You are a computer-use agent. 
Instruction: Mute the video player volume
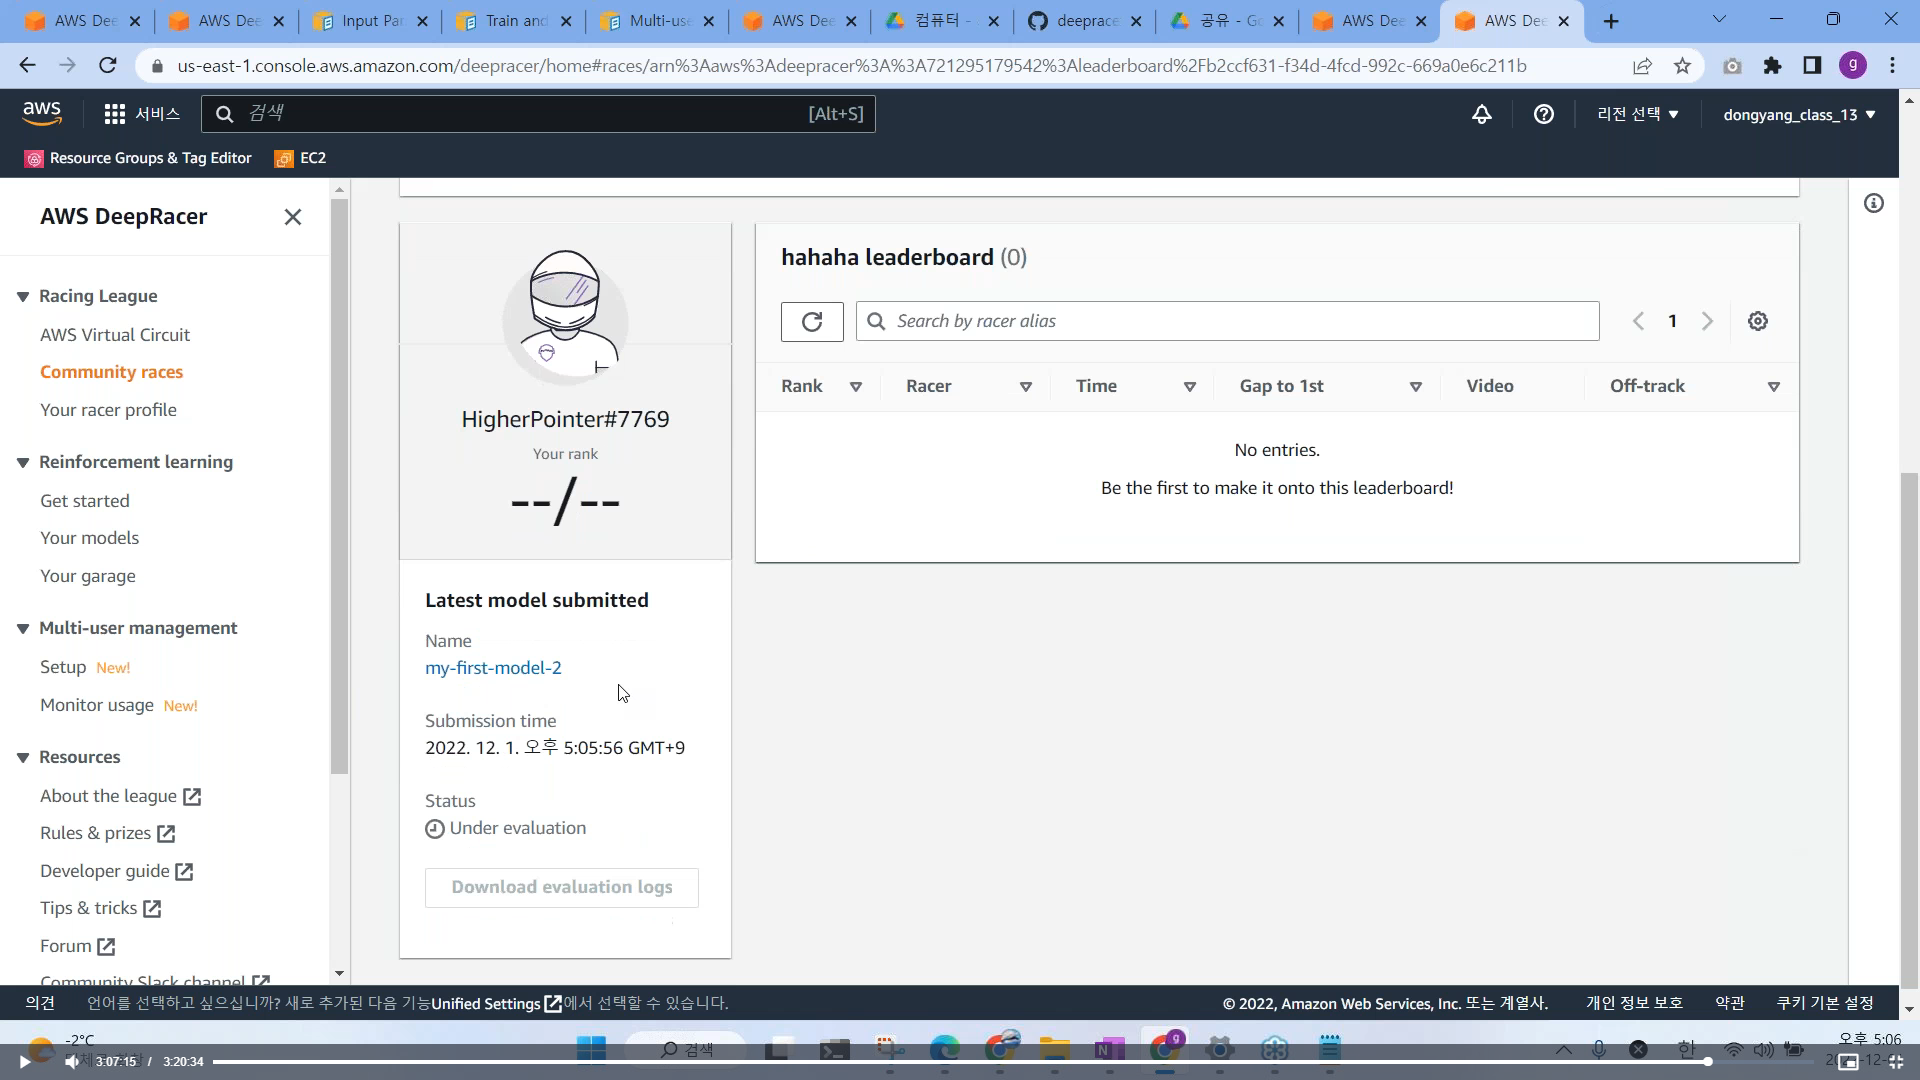click(x=72, y=1062)
